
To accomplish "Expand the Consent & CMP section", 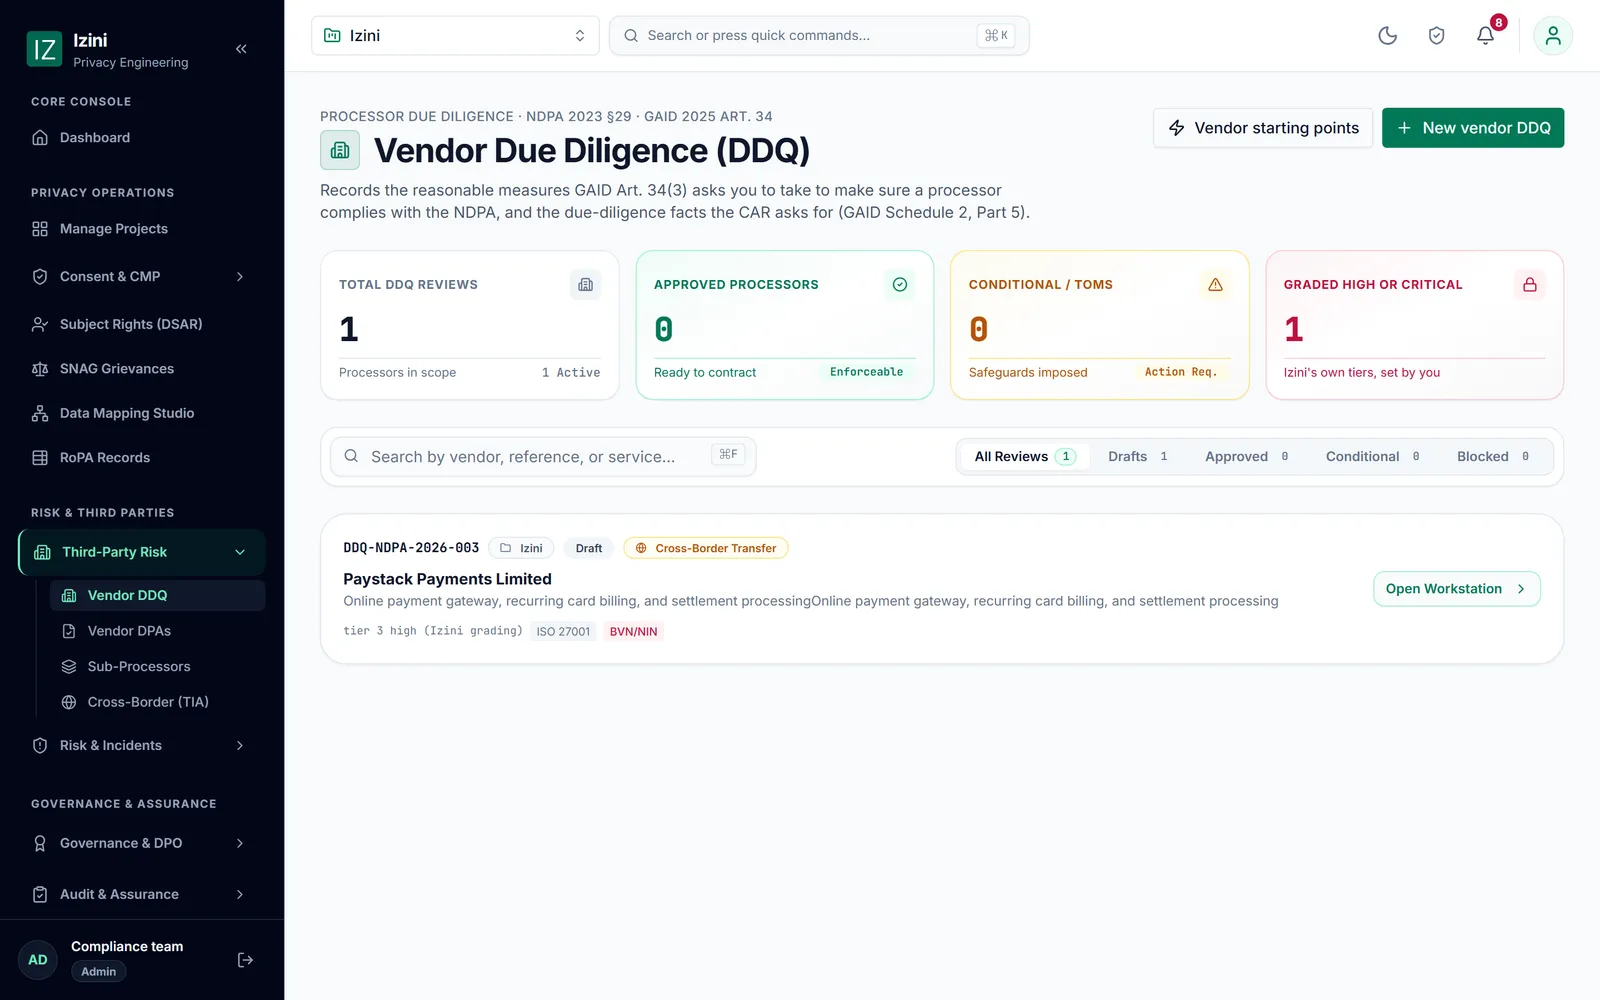I will (142, 277).
